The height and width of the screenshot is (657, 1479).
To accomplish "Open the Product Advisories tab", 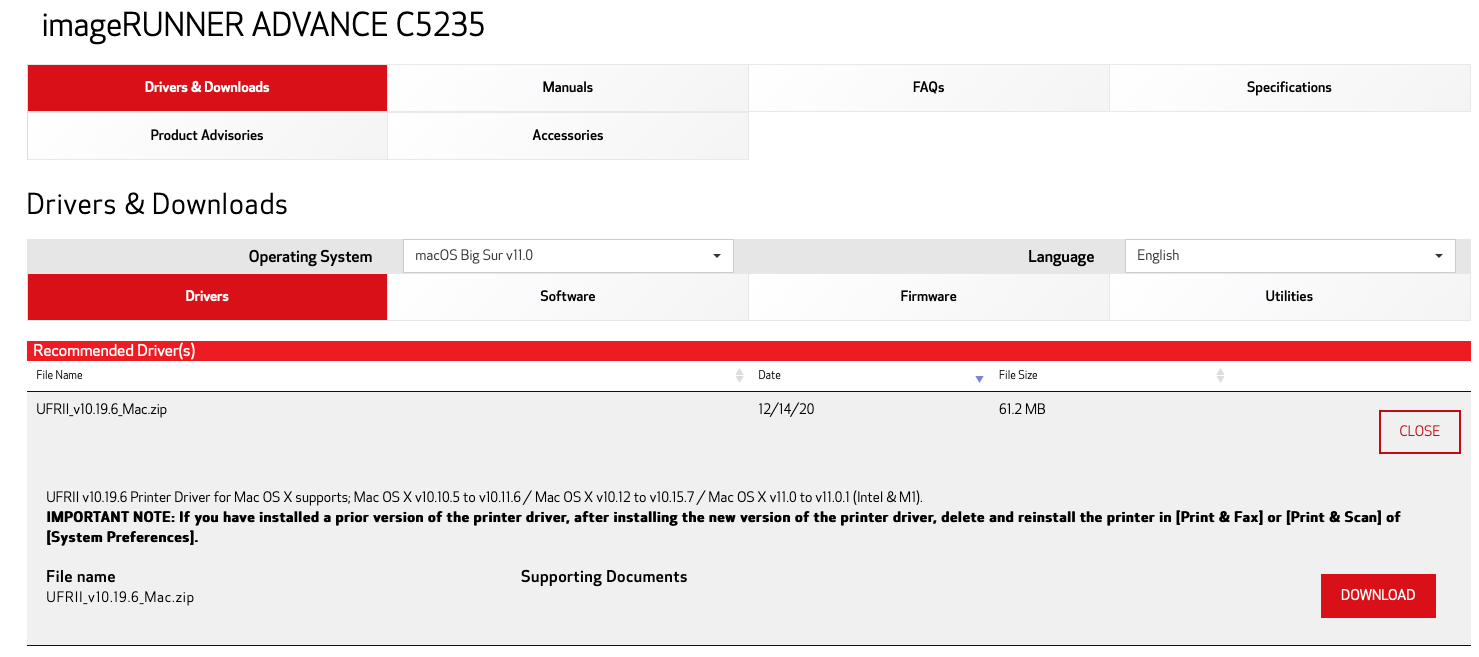I will click(207, 135).
